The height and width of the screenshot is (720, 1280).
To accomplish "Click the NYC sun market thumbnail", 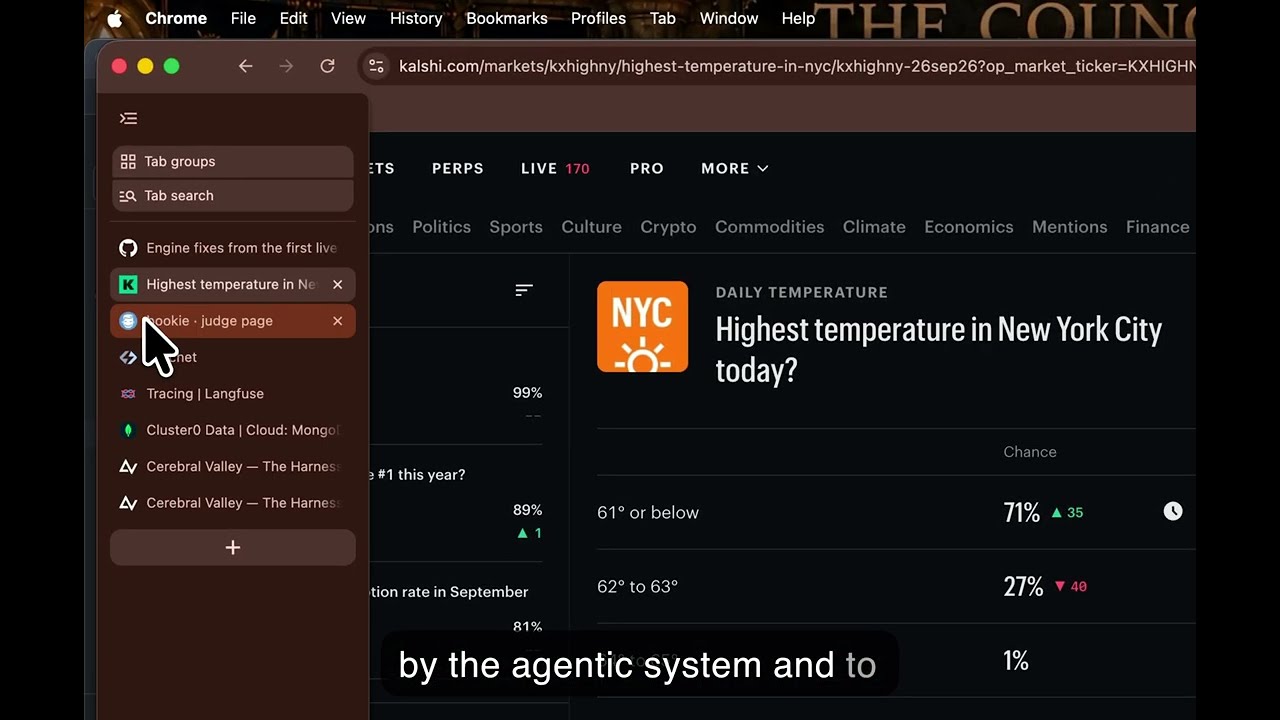I will pyautogui.click(x=642, y=327).
